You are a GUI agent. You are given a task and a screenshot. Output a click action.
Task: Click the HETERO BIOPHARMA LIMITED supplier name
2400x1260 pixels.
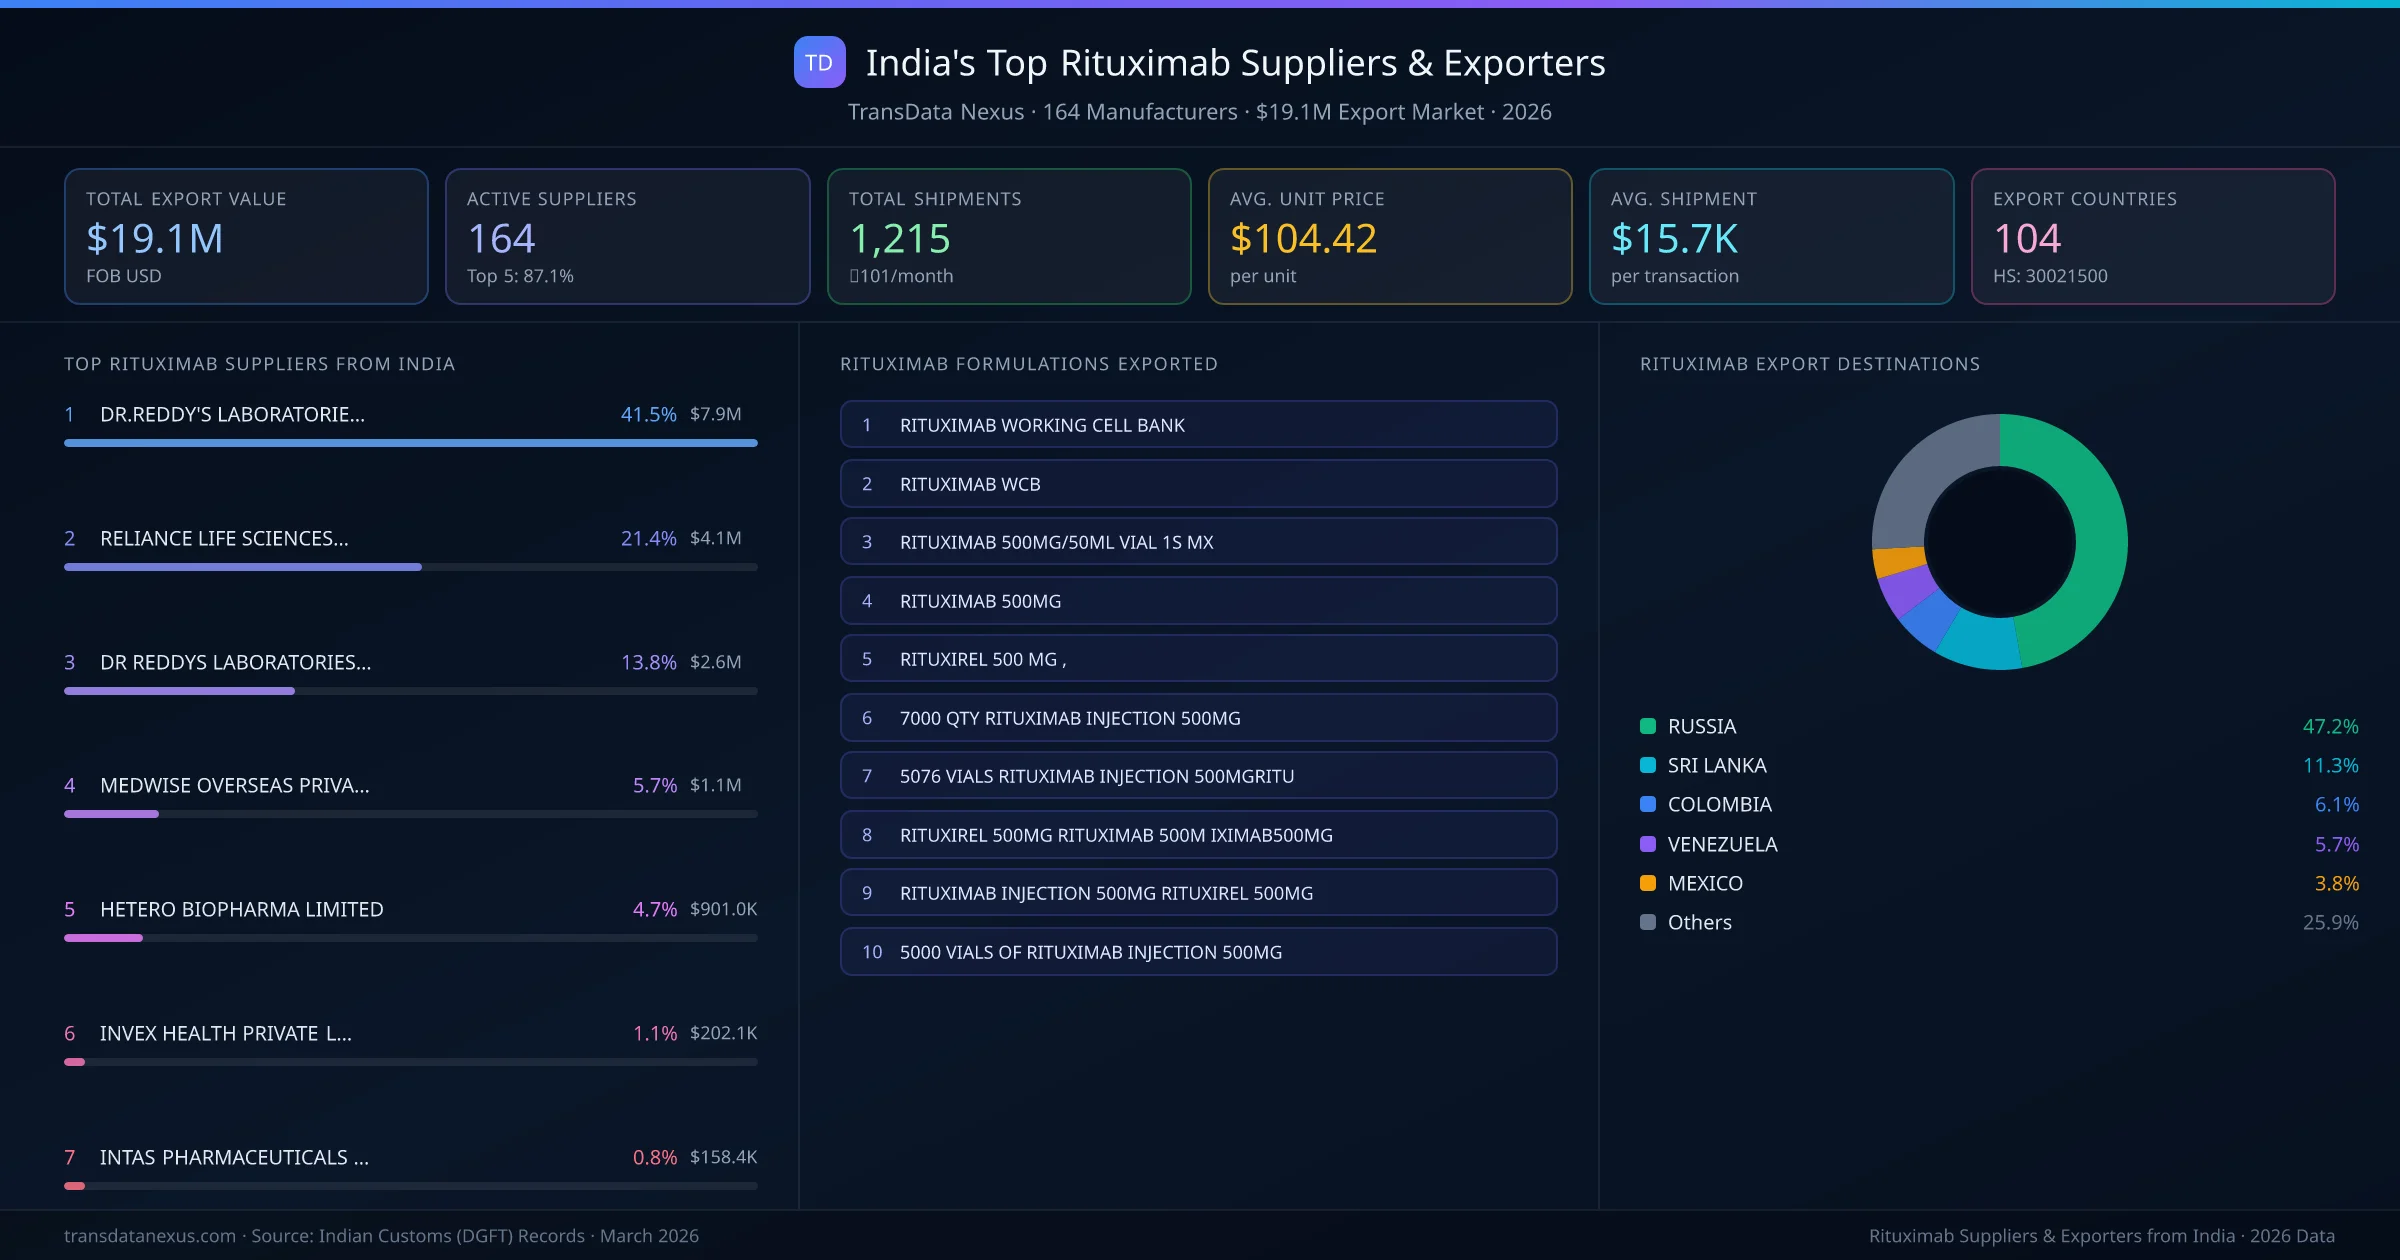(x=241, y=909)
